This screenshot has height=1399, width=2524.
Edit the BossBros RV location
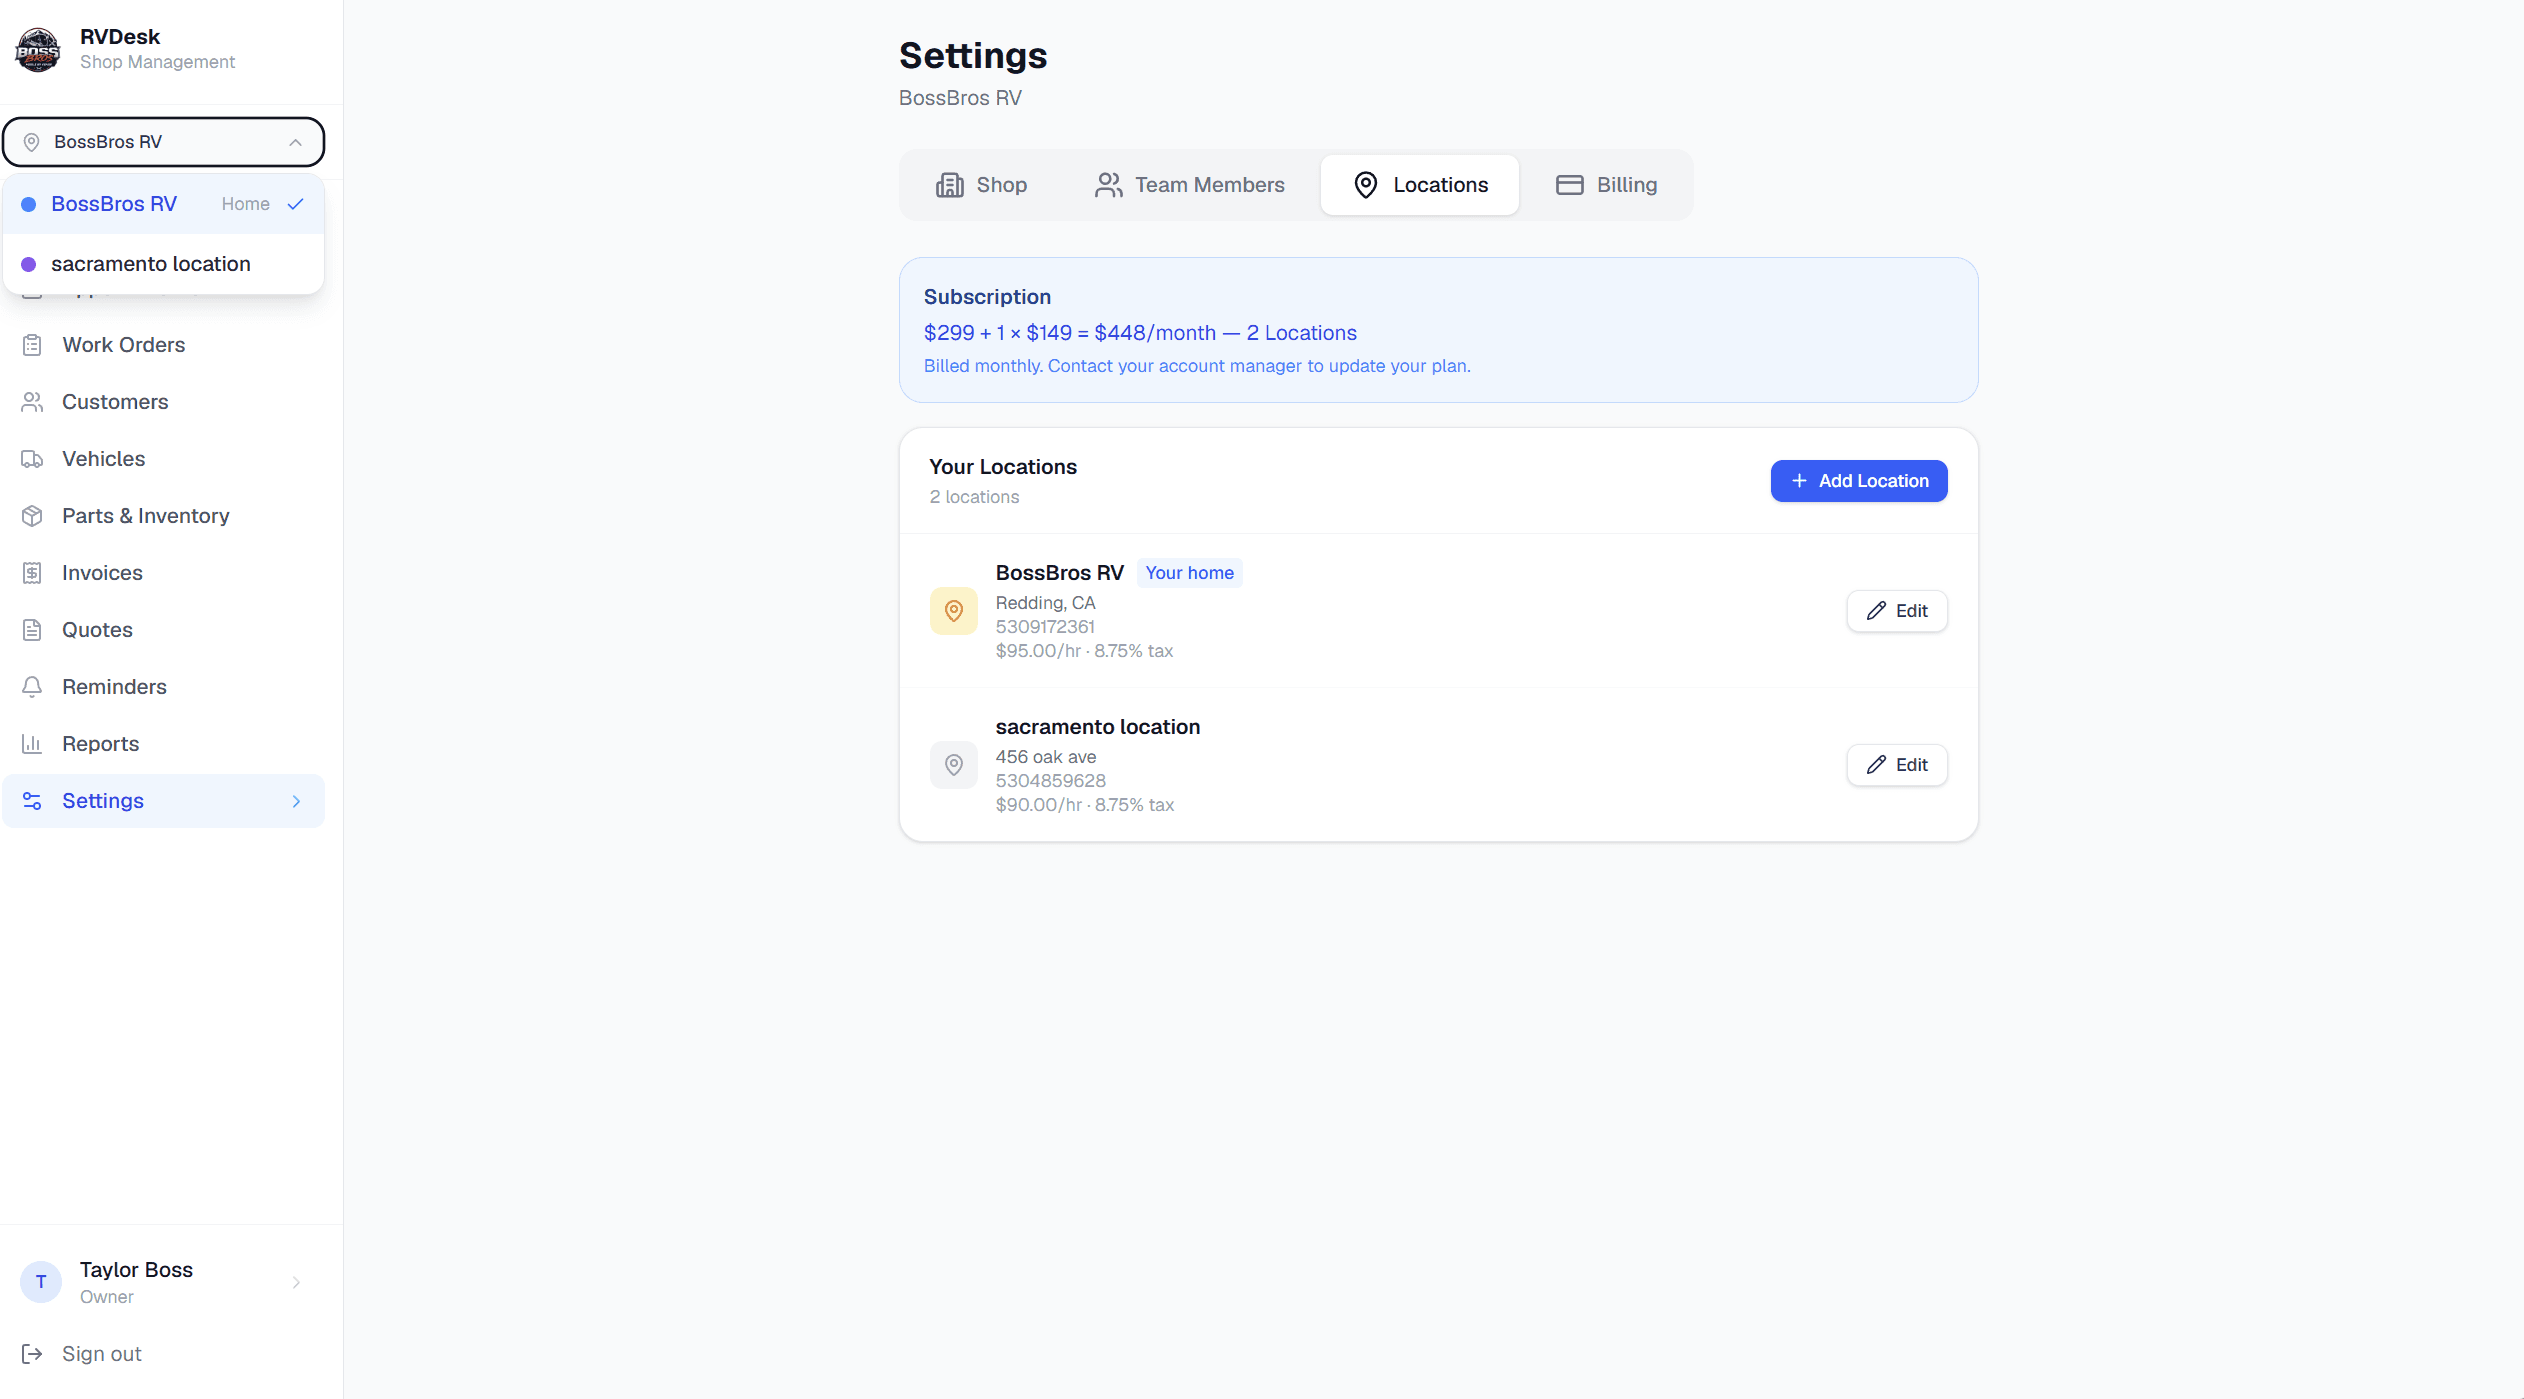point(1897,611)
